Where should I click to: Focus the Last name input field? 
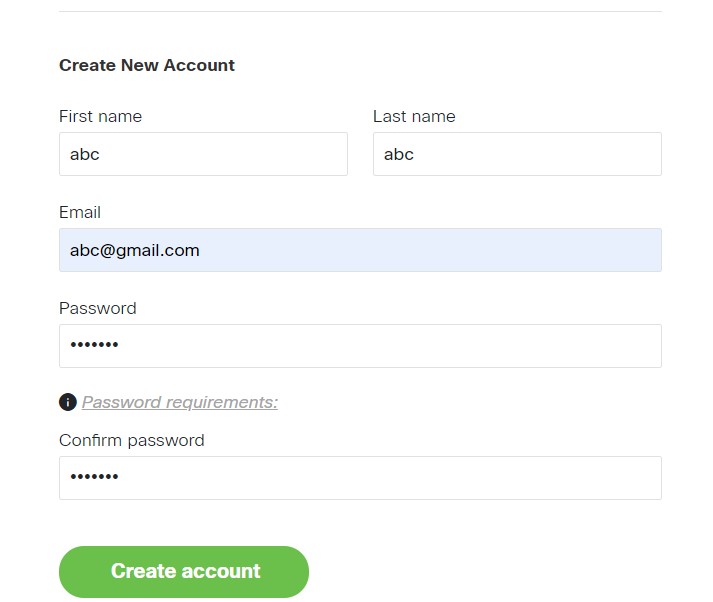517,154
